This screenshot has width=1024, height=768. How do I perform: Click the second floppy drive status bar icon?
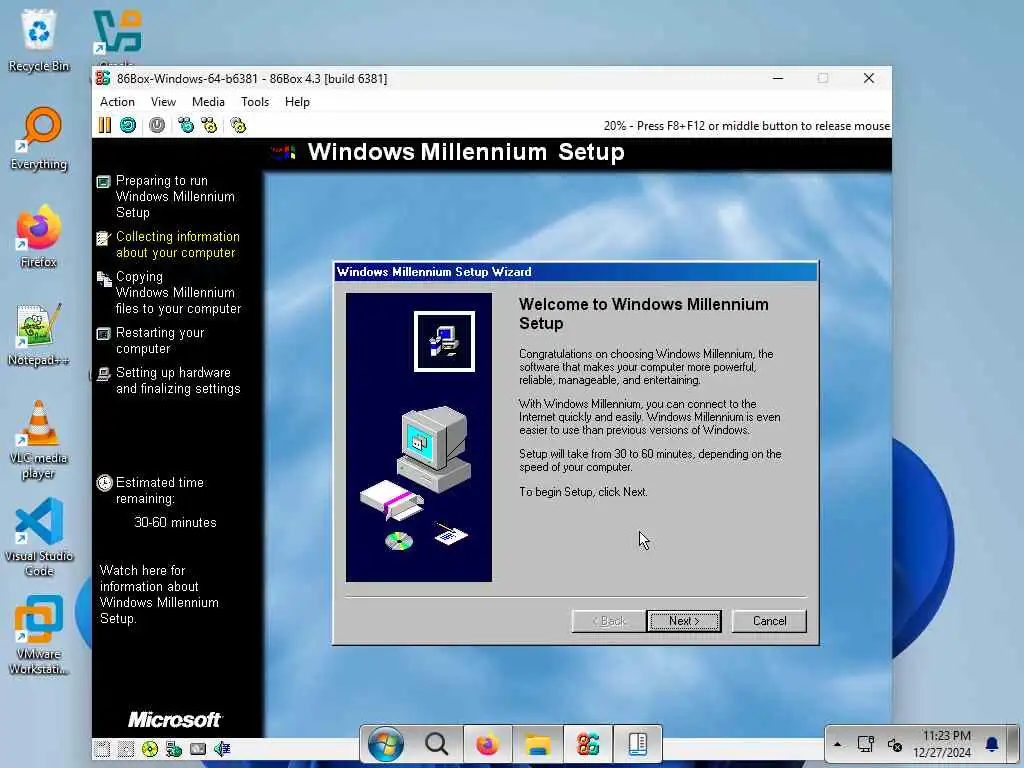126,749
